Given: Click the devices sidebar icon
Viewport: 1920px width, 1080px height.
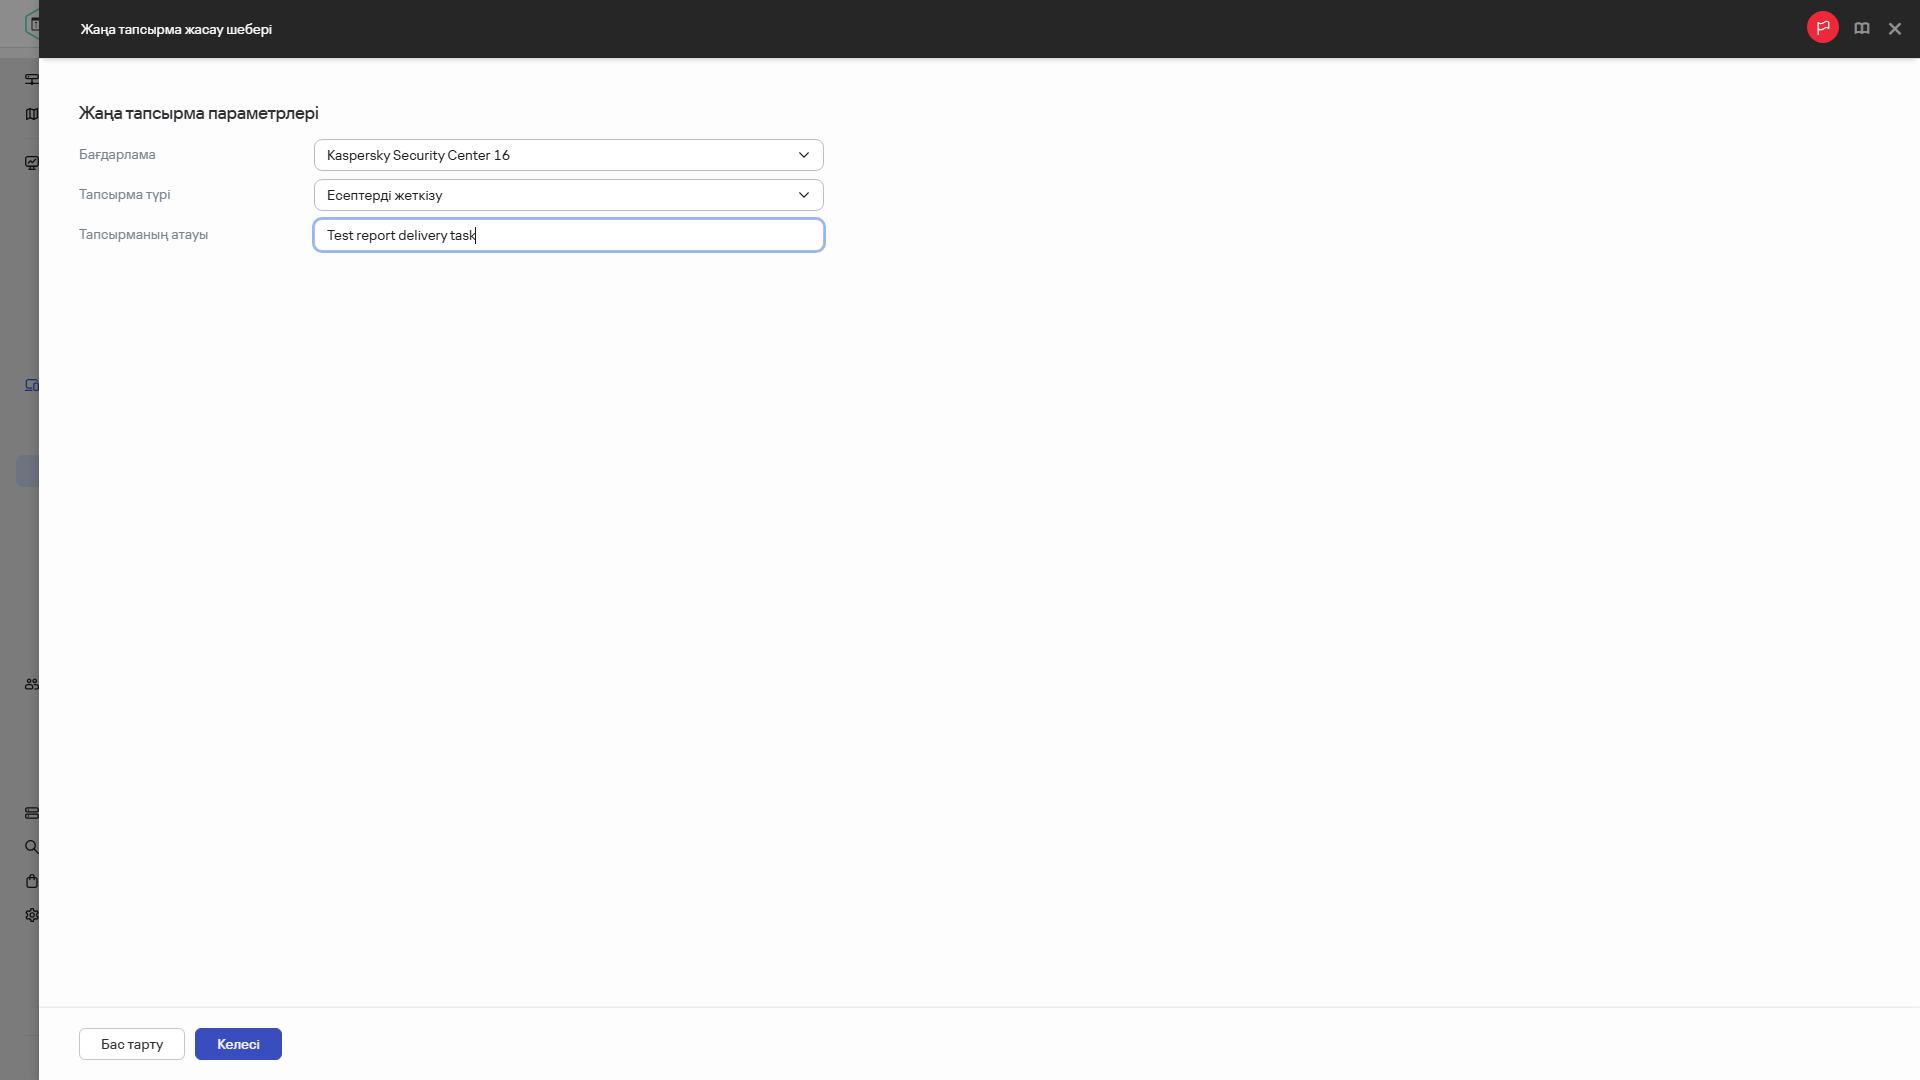Looking at the screenshot, I should pyautogui.click(x=32, y=385).
